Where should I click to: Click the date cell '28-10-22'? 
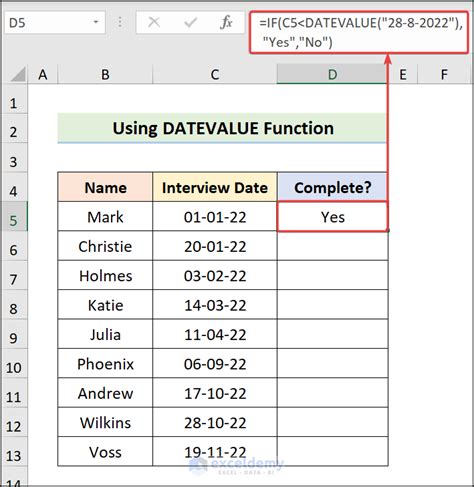coord(215,422)
